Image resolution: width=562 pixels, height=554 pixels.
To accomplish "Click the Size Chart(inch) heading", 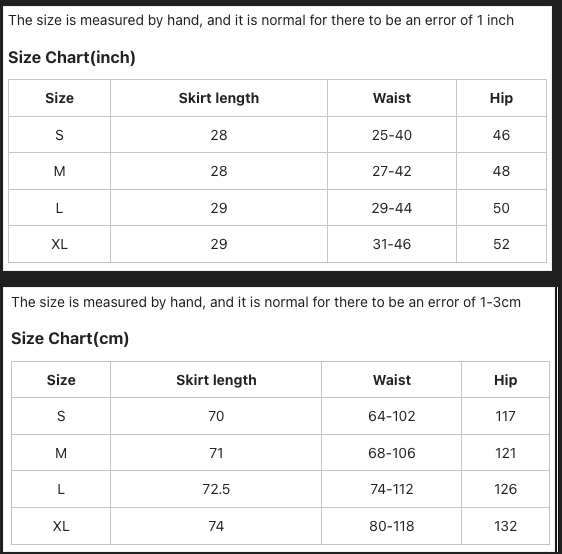I will coord(72,57).
